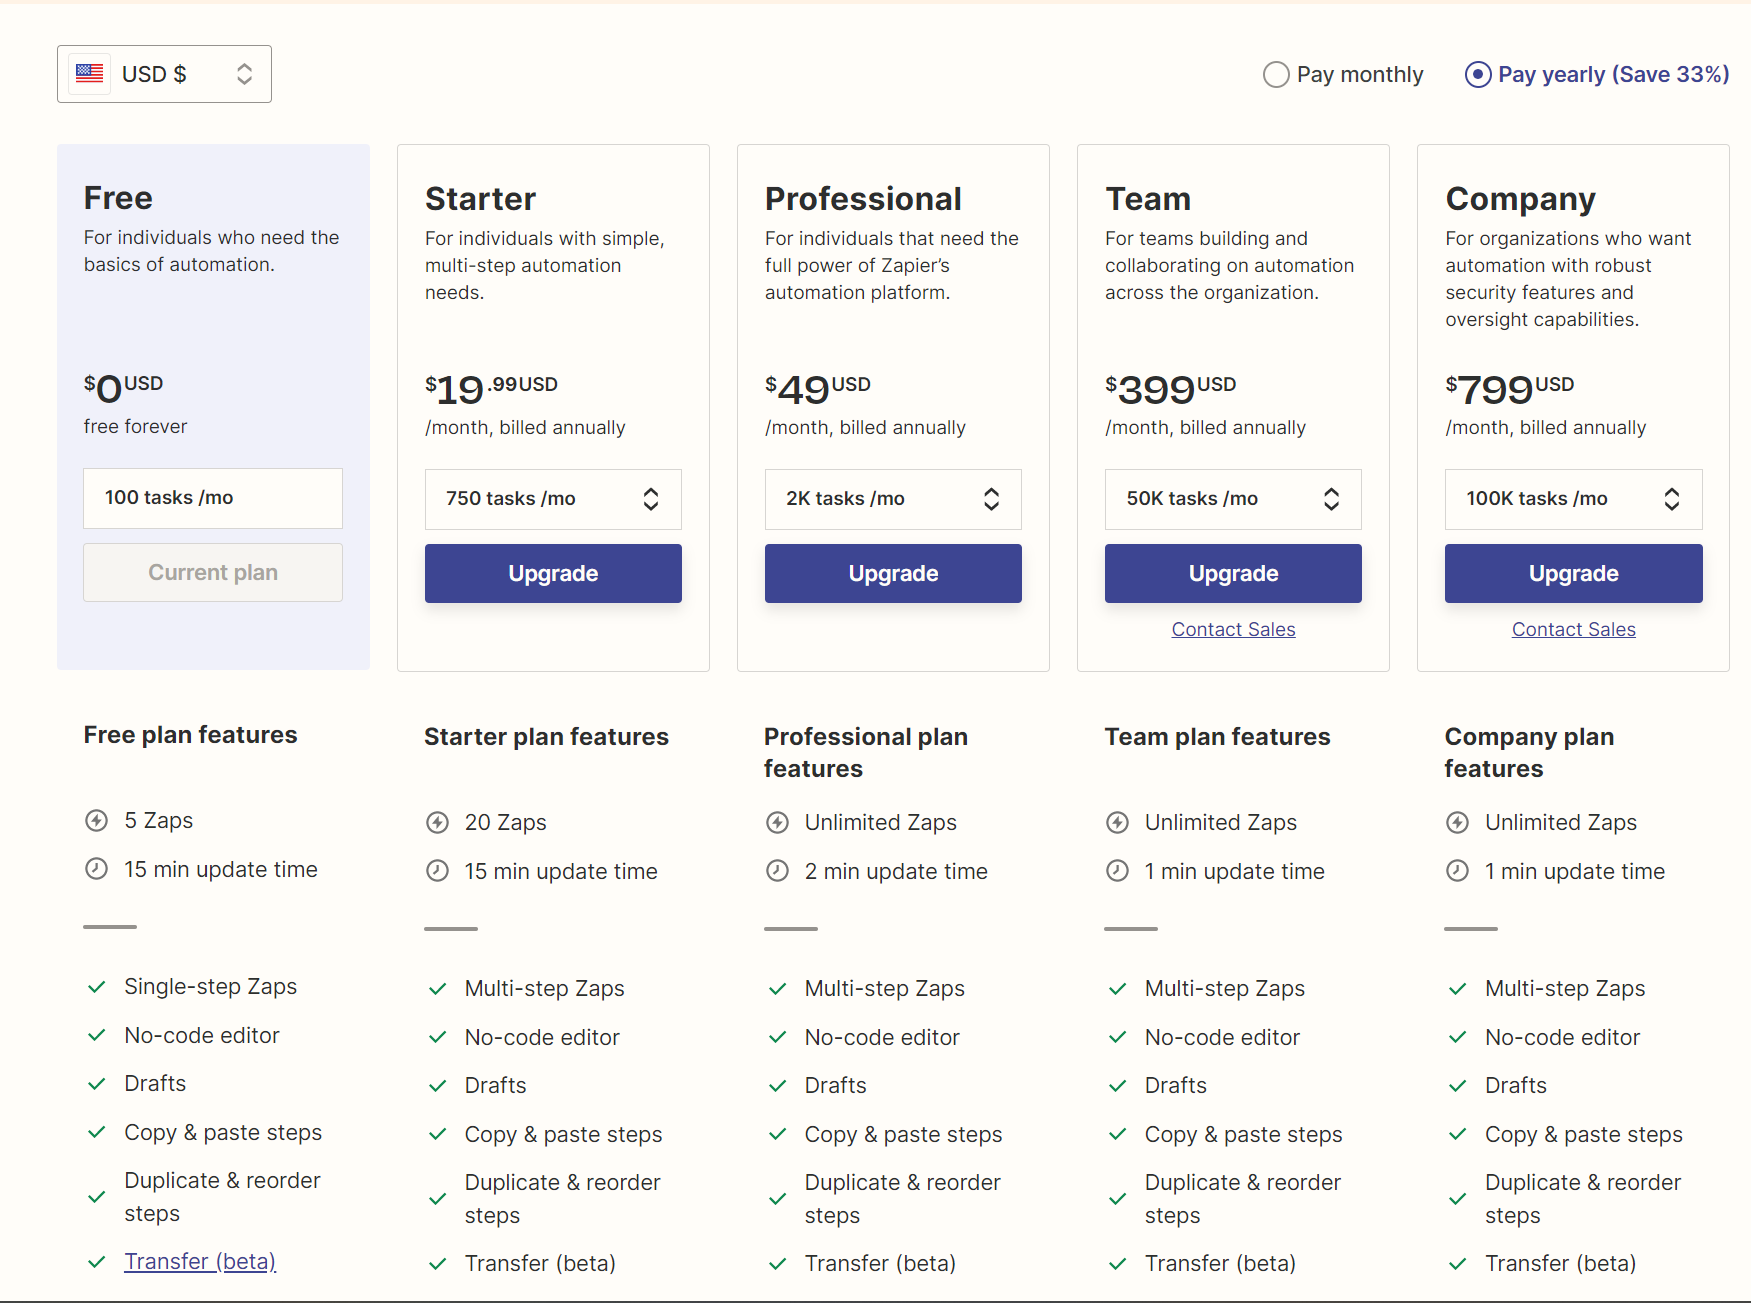This screenshot has width=1751, height=1303.
Task: Click the Free plan 100 tasks /mo field
Action: tap(213, 498)
